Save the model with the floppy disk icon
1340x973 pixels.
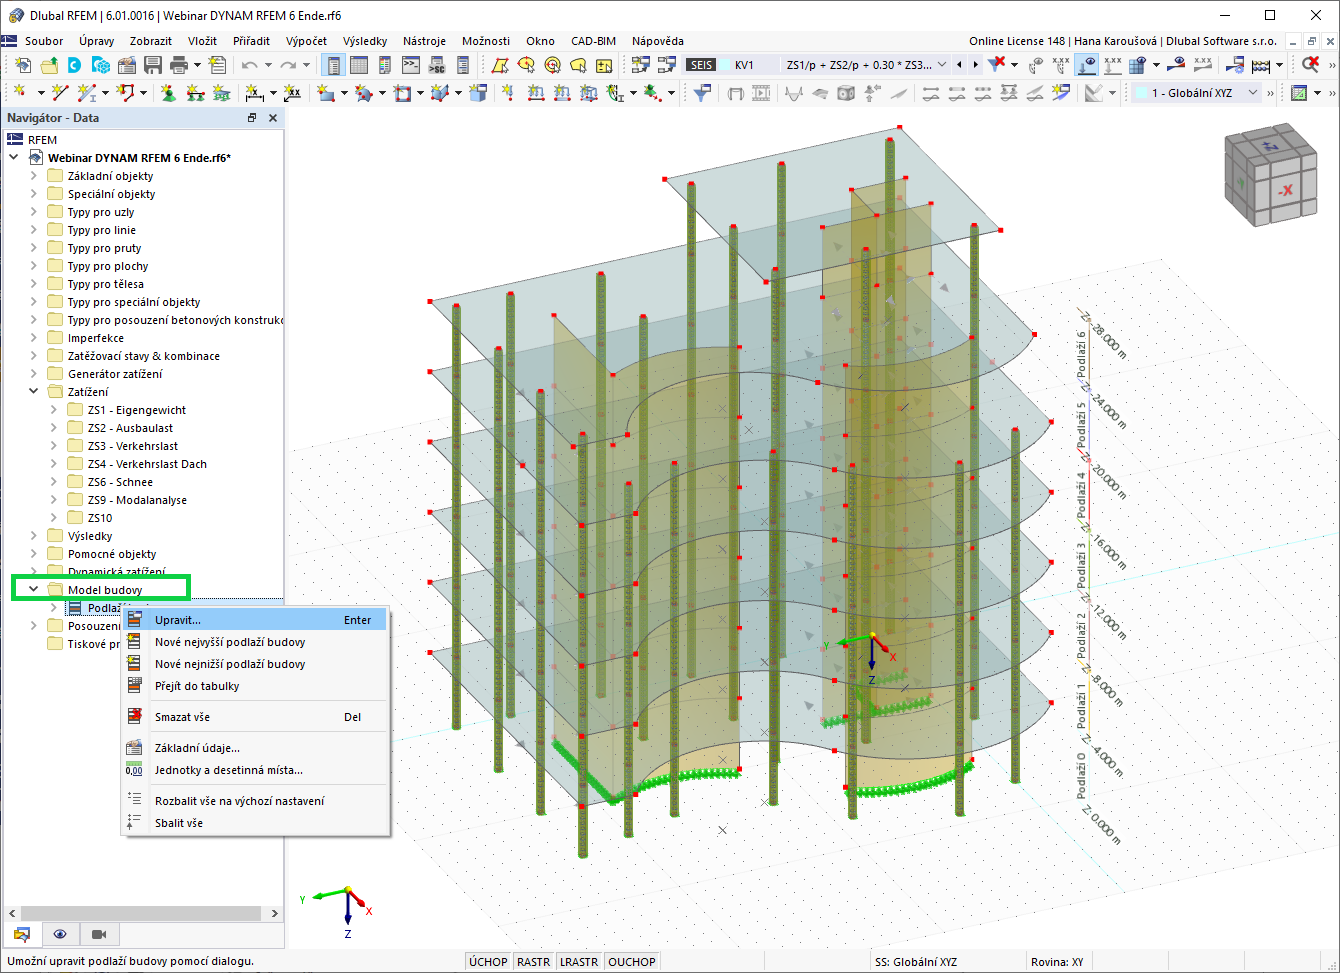pyautogui.click(x=153, y=65)
